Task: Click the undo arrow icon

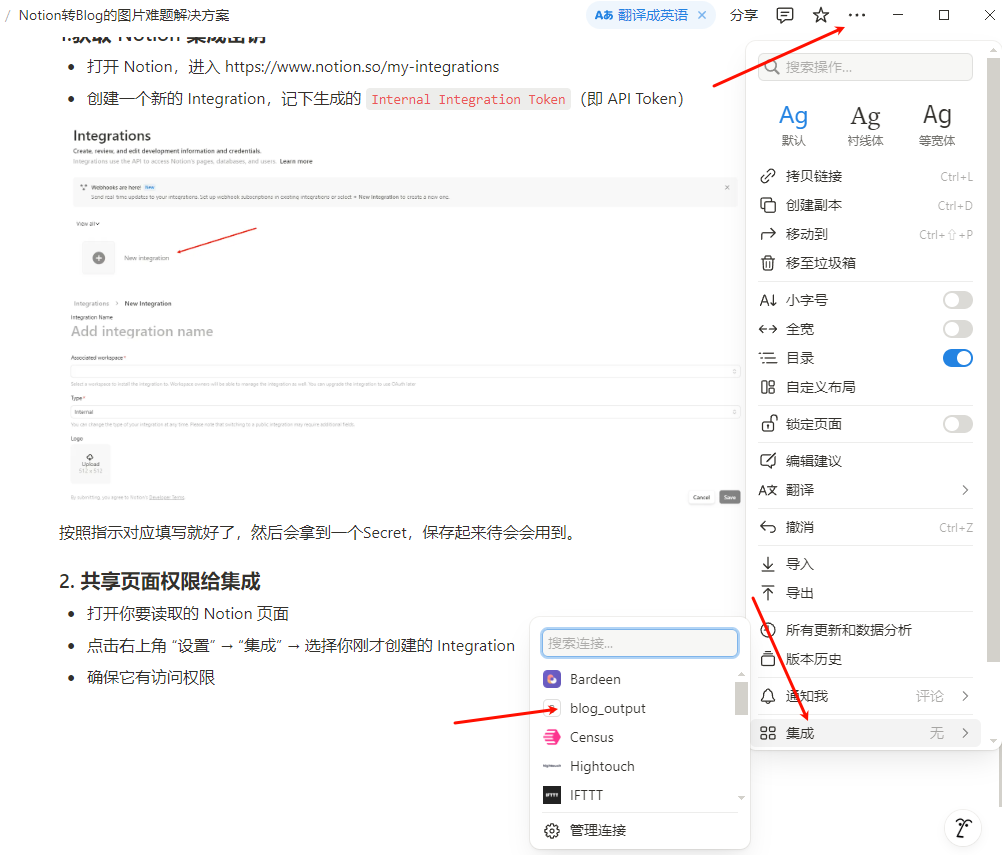Action: 768,527
